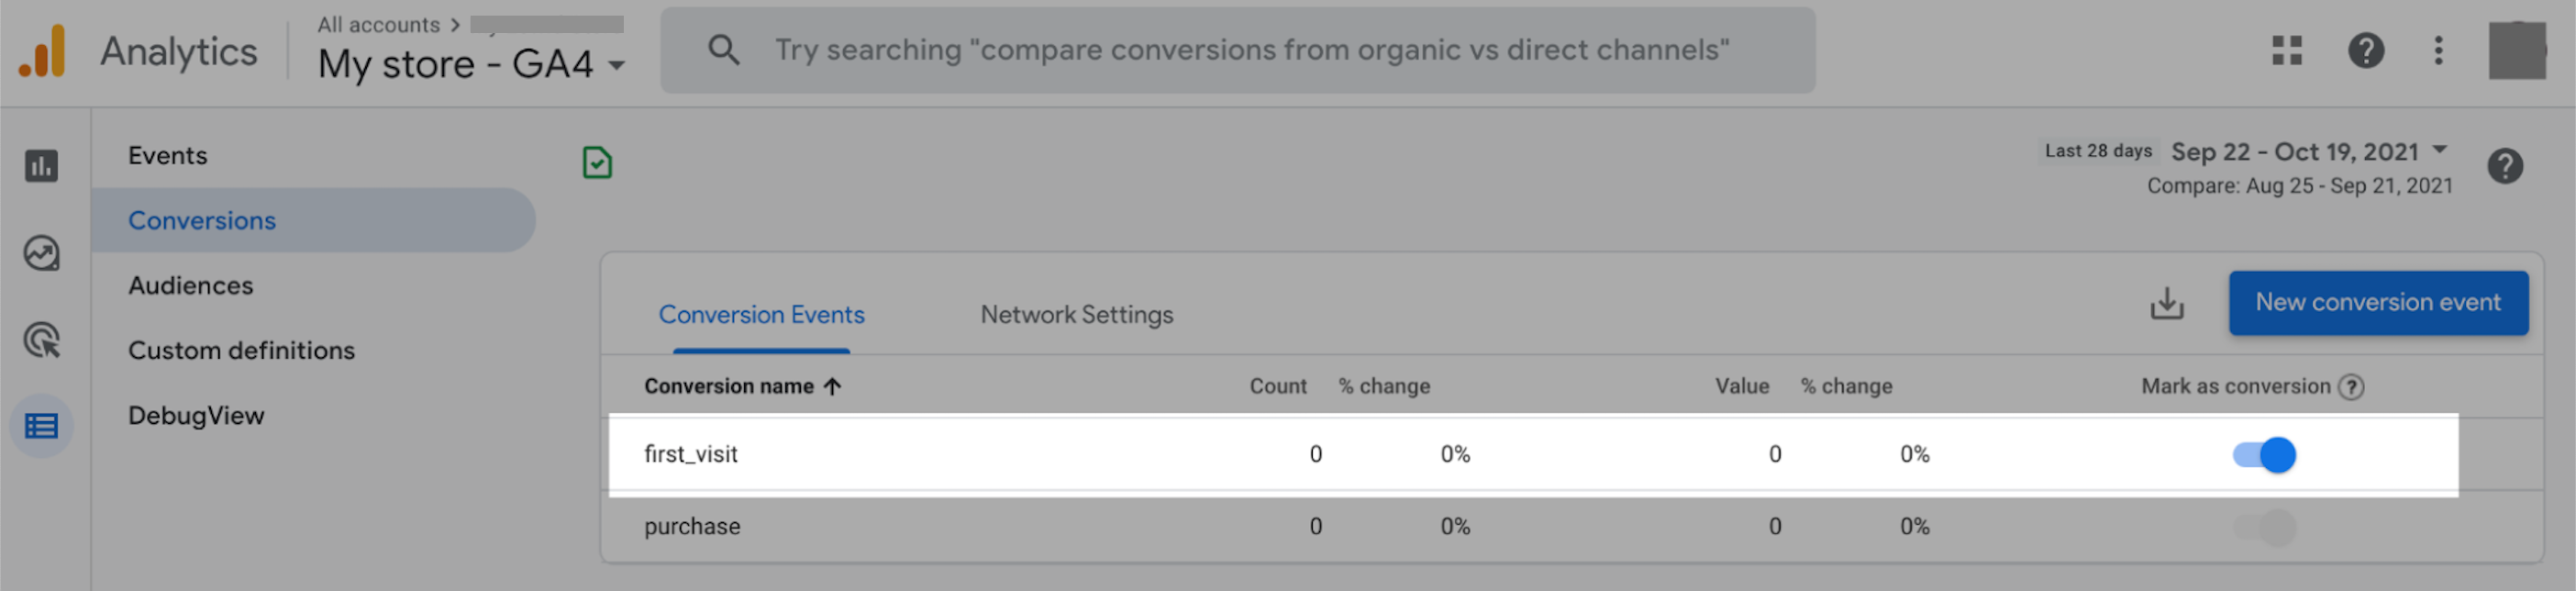Select the Conversion Events tab
Viewport: 2576px width, 591px height.
tap(762, 314)
